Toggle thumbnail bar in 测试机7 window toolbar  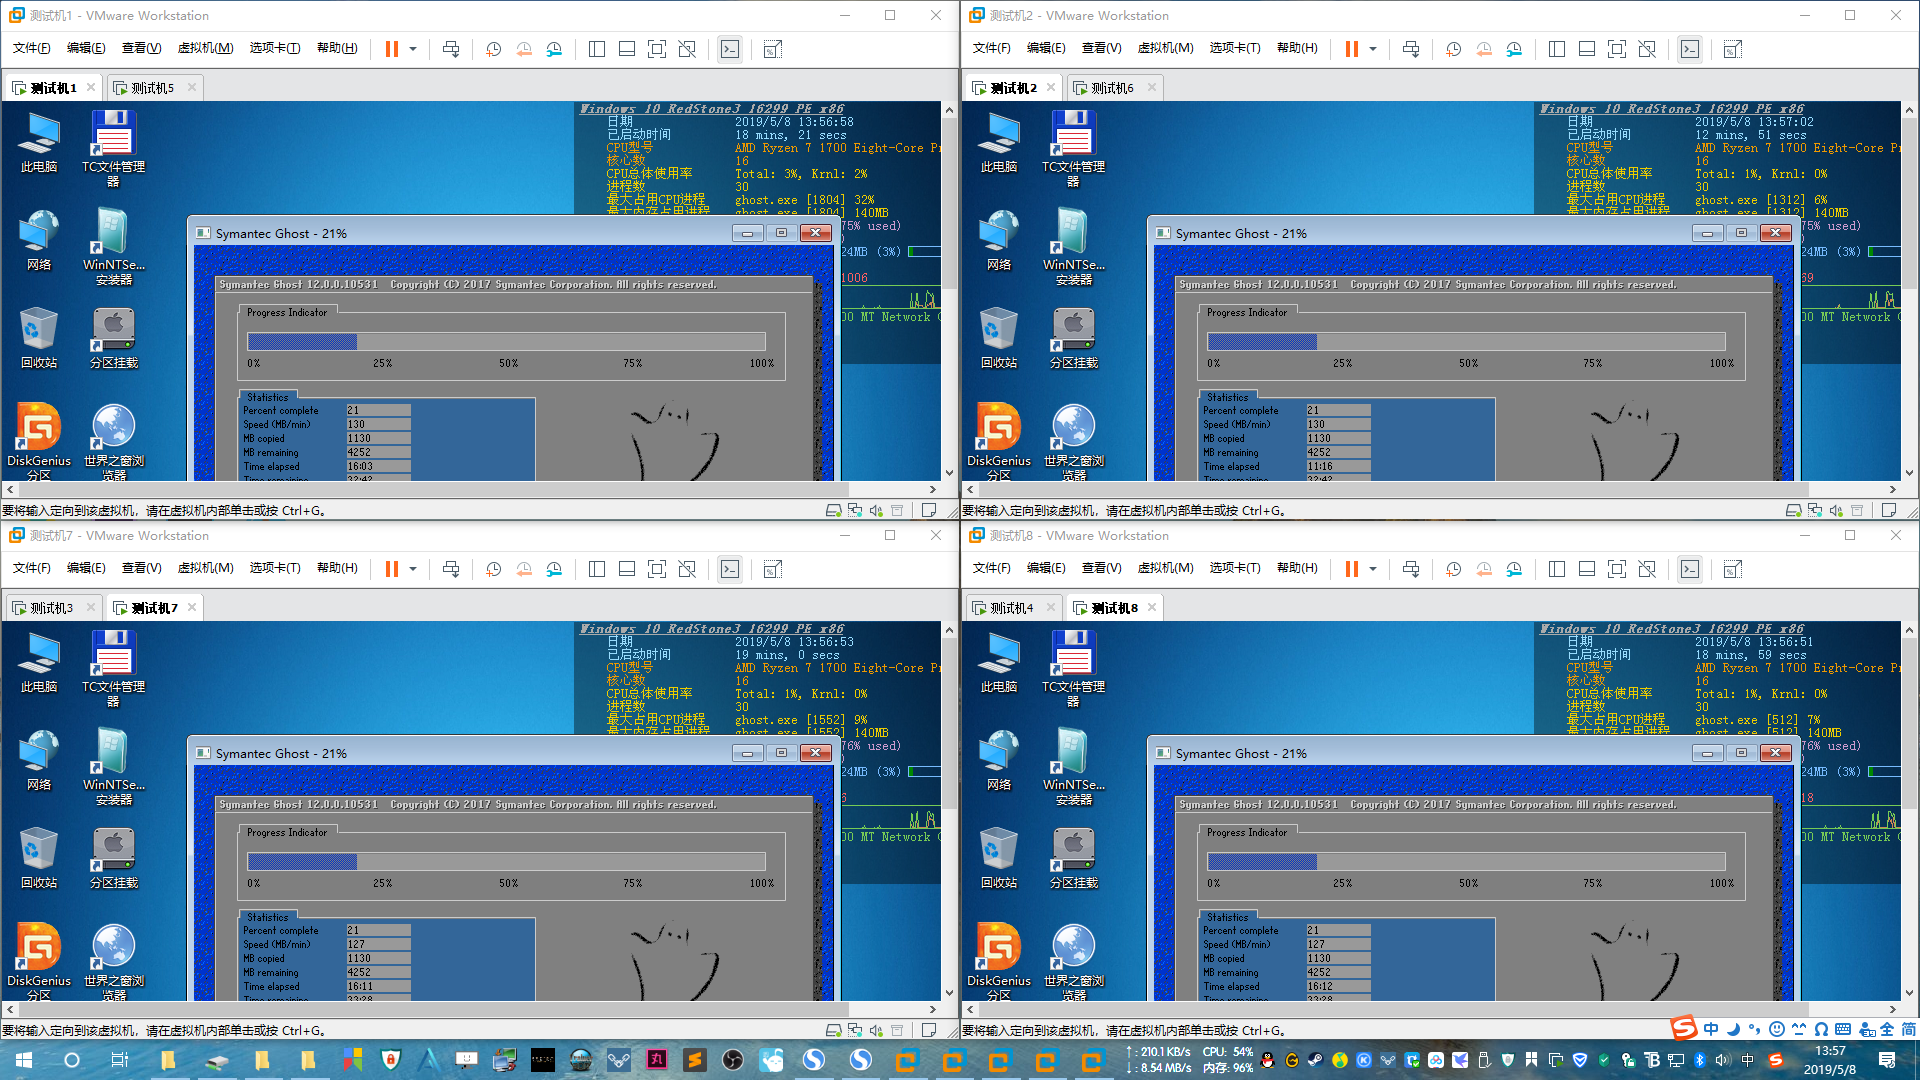[627, 569]
